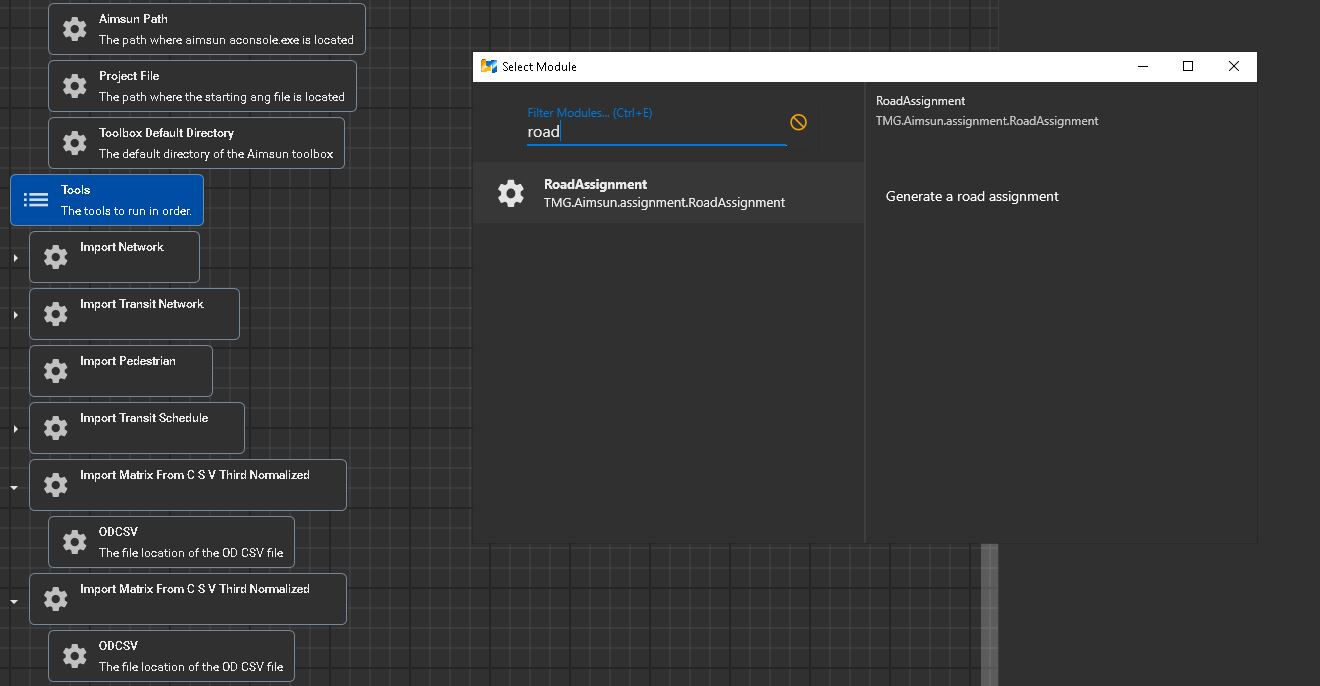
Task: Select the Tools node in the workflow
Action: point(107,199)
